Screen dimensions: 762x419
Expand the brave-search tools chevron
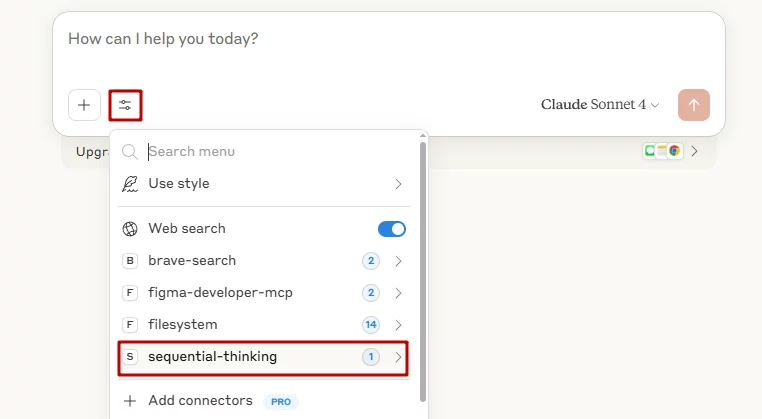coord(398,261)
